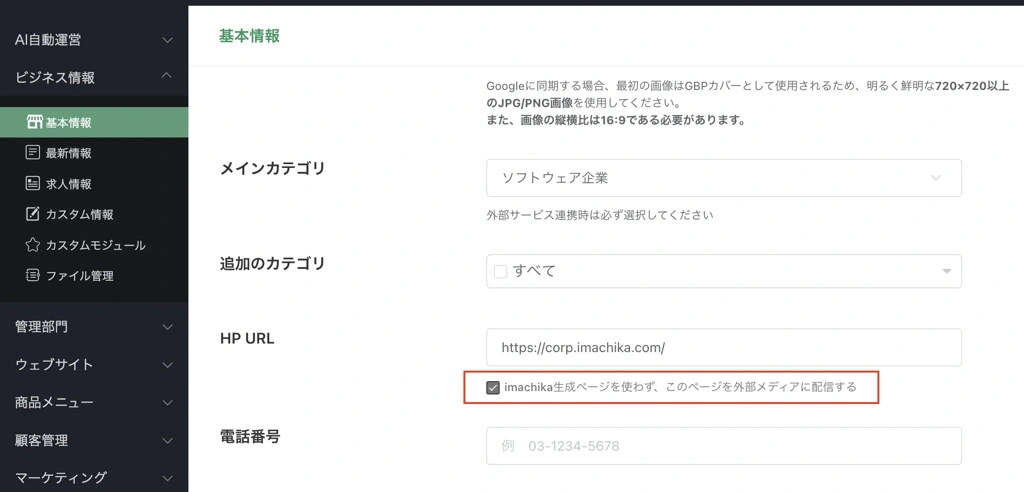Toggle the すべて checkbox in 追加のカテゴリ
Screen dimensions: 1024x492
[x=501, y=272]
